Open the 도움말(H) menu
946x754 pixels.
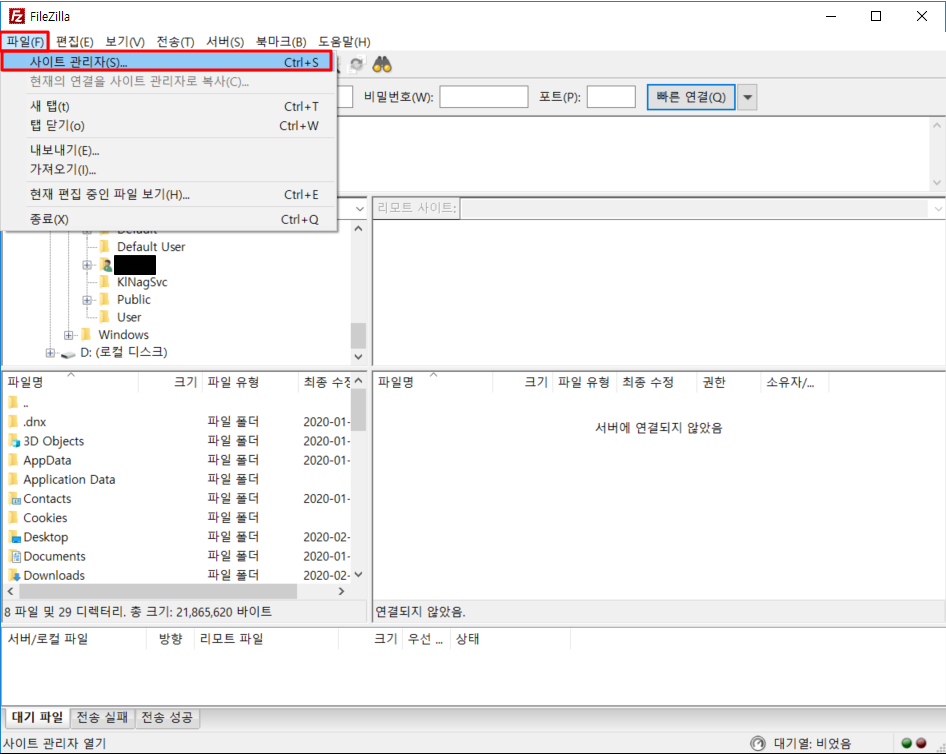(344, 42)
